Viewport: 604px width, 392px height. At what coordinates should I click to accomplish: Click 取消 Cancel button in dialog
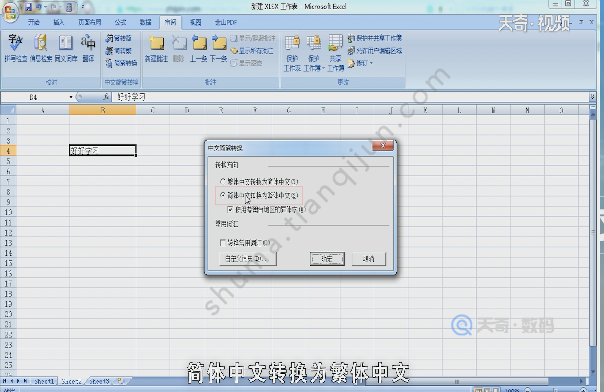click(x=369, y=259)
